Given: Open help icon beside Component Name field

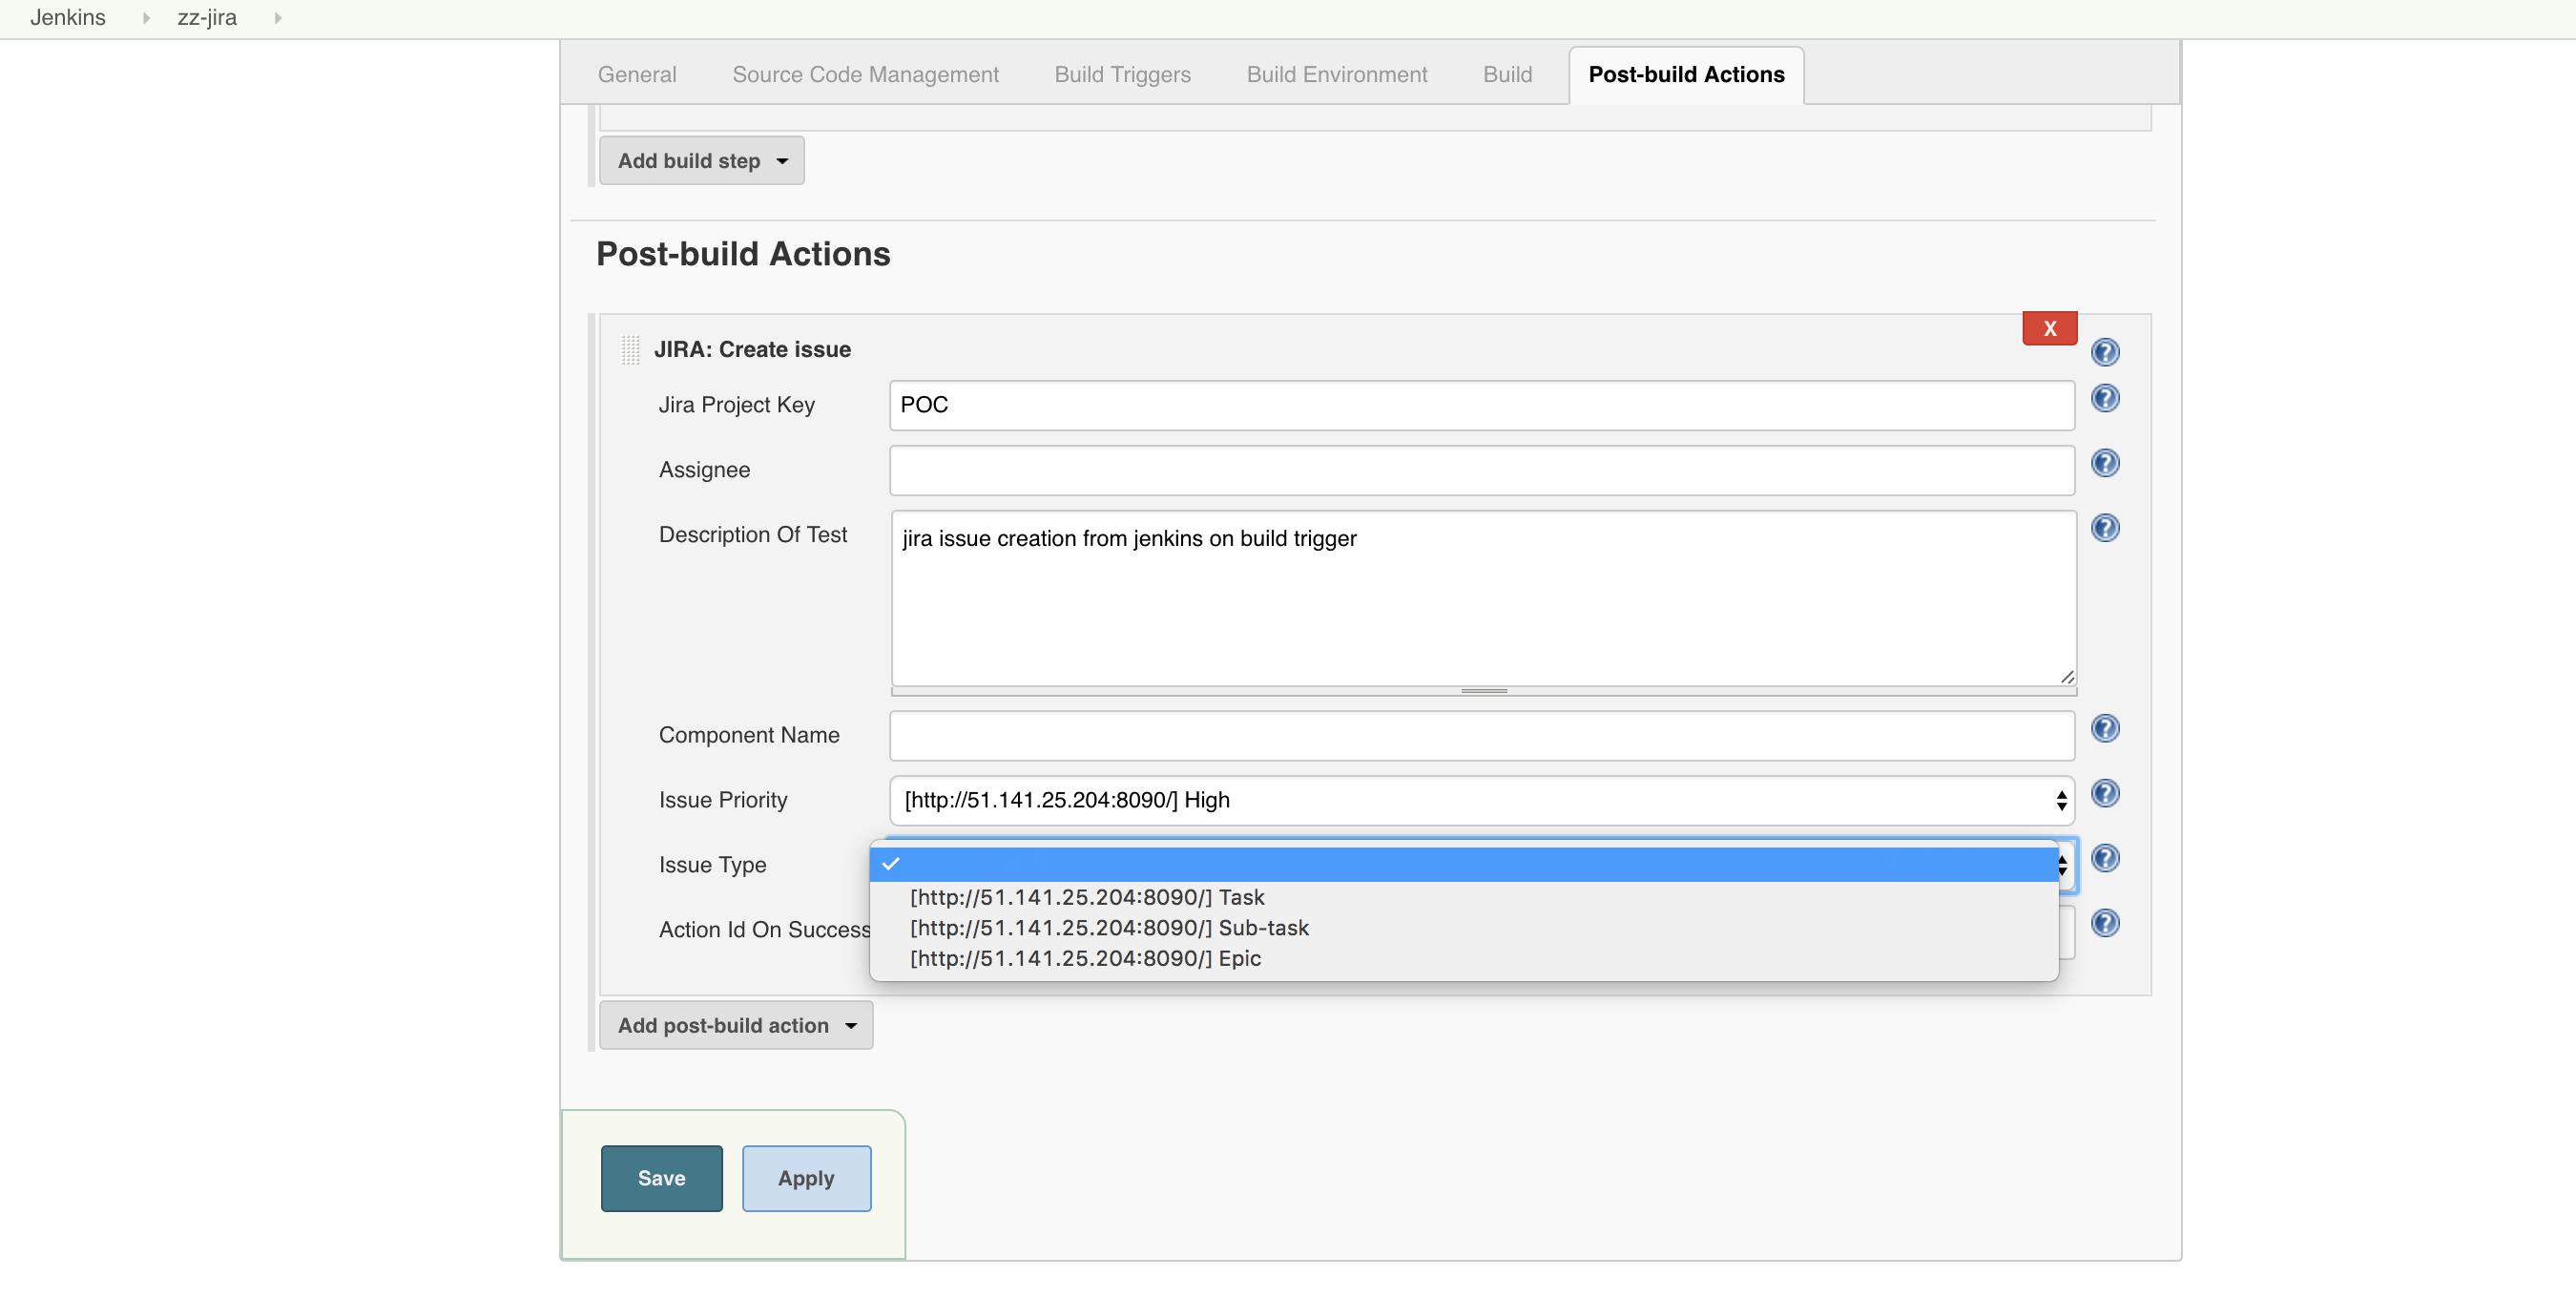Looking at the screenshot, I should [2105, 728].
